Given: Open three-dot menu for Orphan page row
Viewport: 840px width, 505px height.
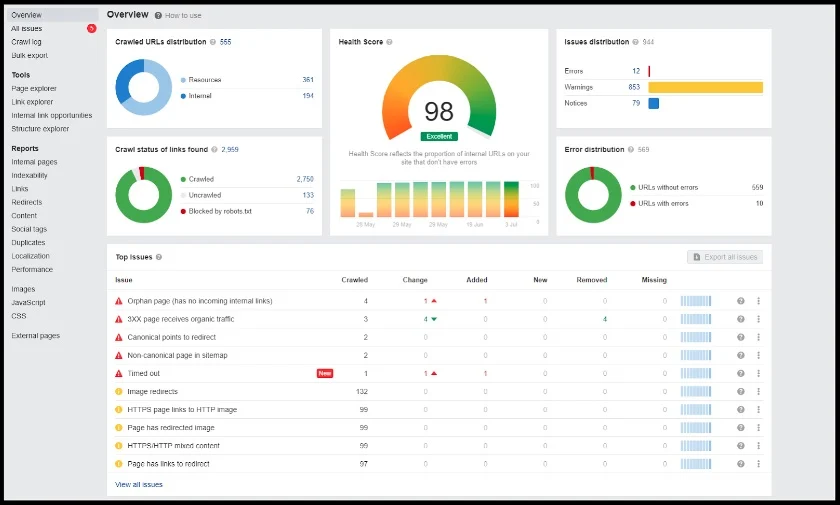Looking at the screenshot, I should coord(759,301).
